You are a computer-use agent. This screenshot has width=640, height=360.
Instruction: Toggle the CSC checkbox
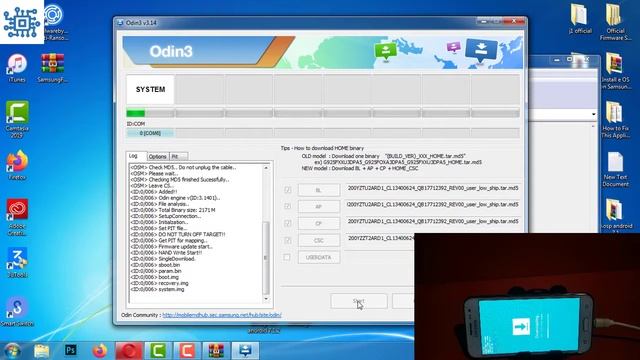287,240
